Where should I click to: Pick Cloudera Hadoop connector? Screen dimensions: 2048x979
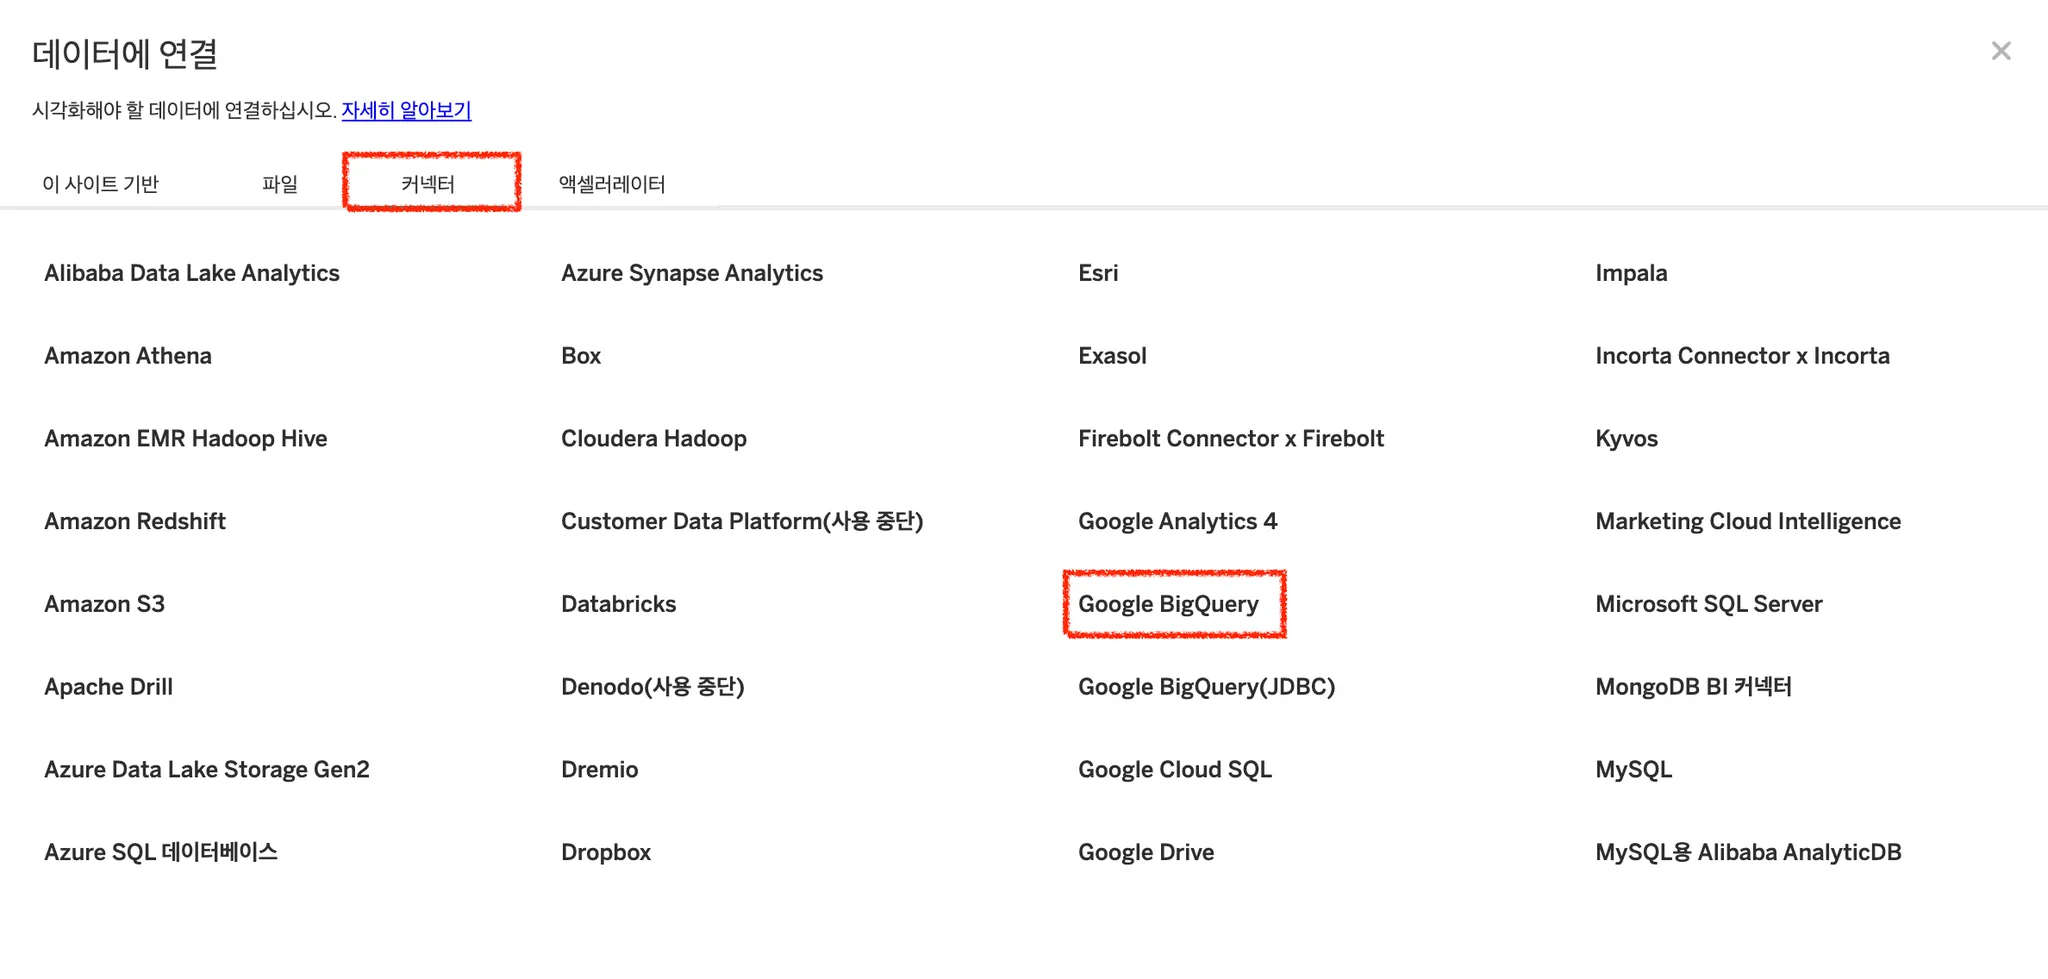654,438
